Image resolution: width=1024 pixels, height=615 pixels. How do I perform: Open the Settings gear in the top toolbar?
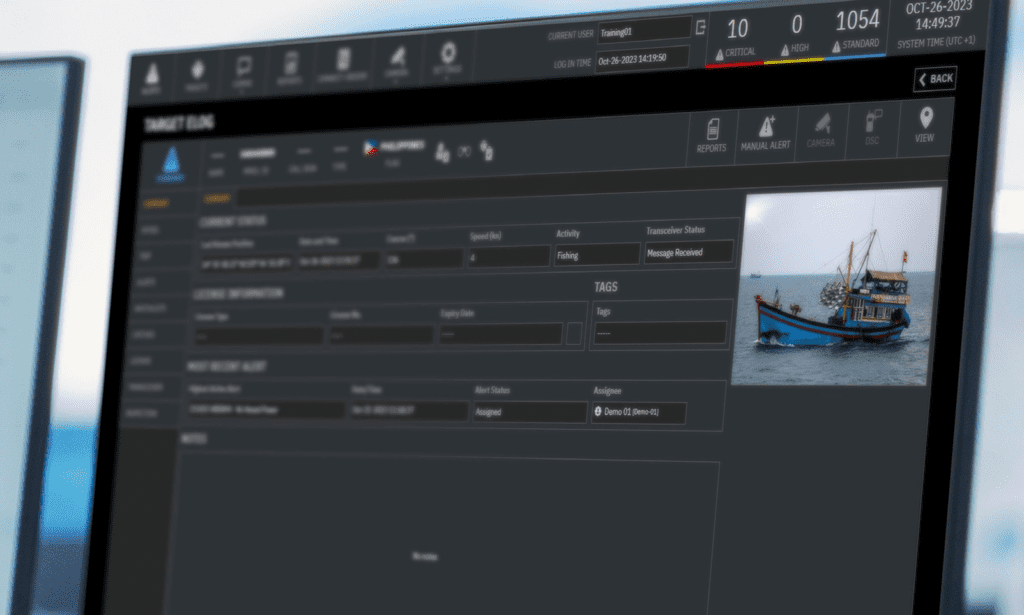[448, 55]
